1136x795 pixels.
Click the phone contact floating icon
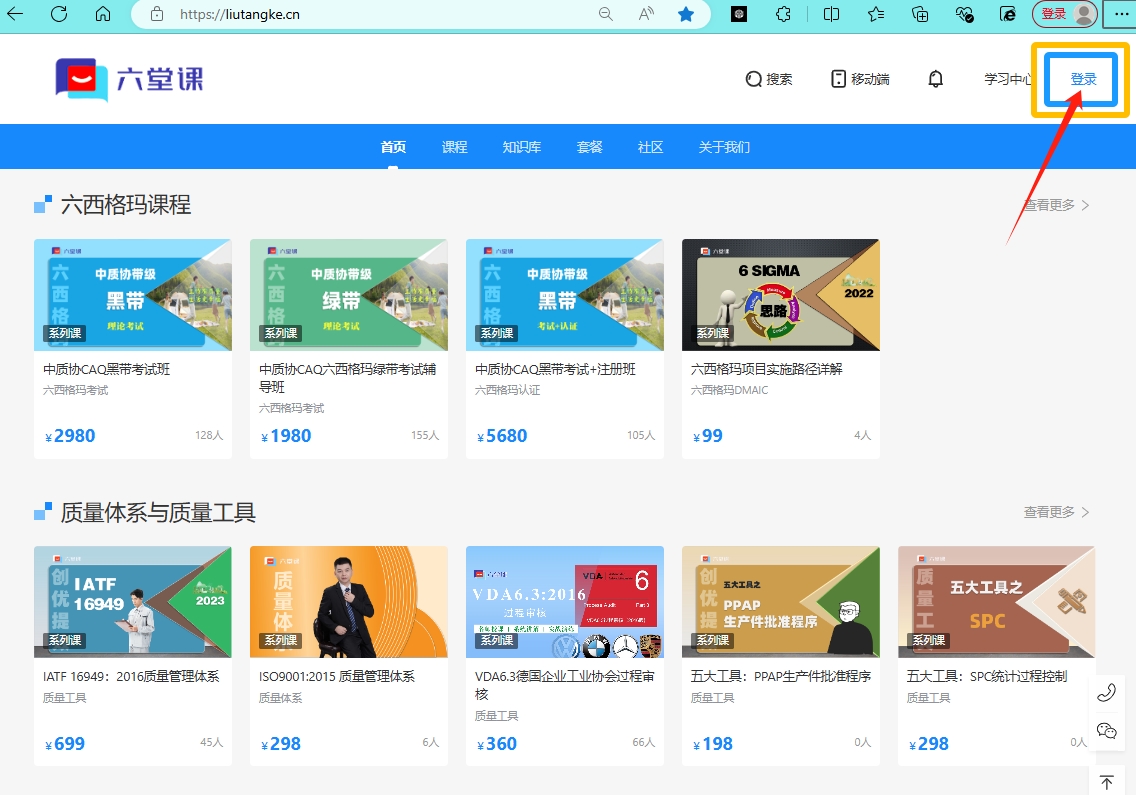pos(1106,692)
